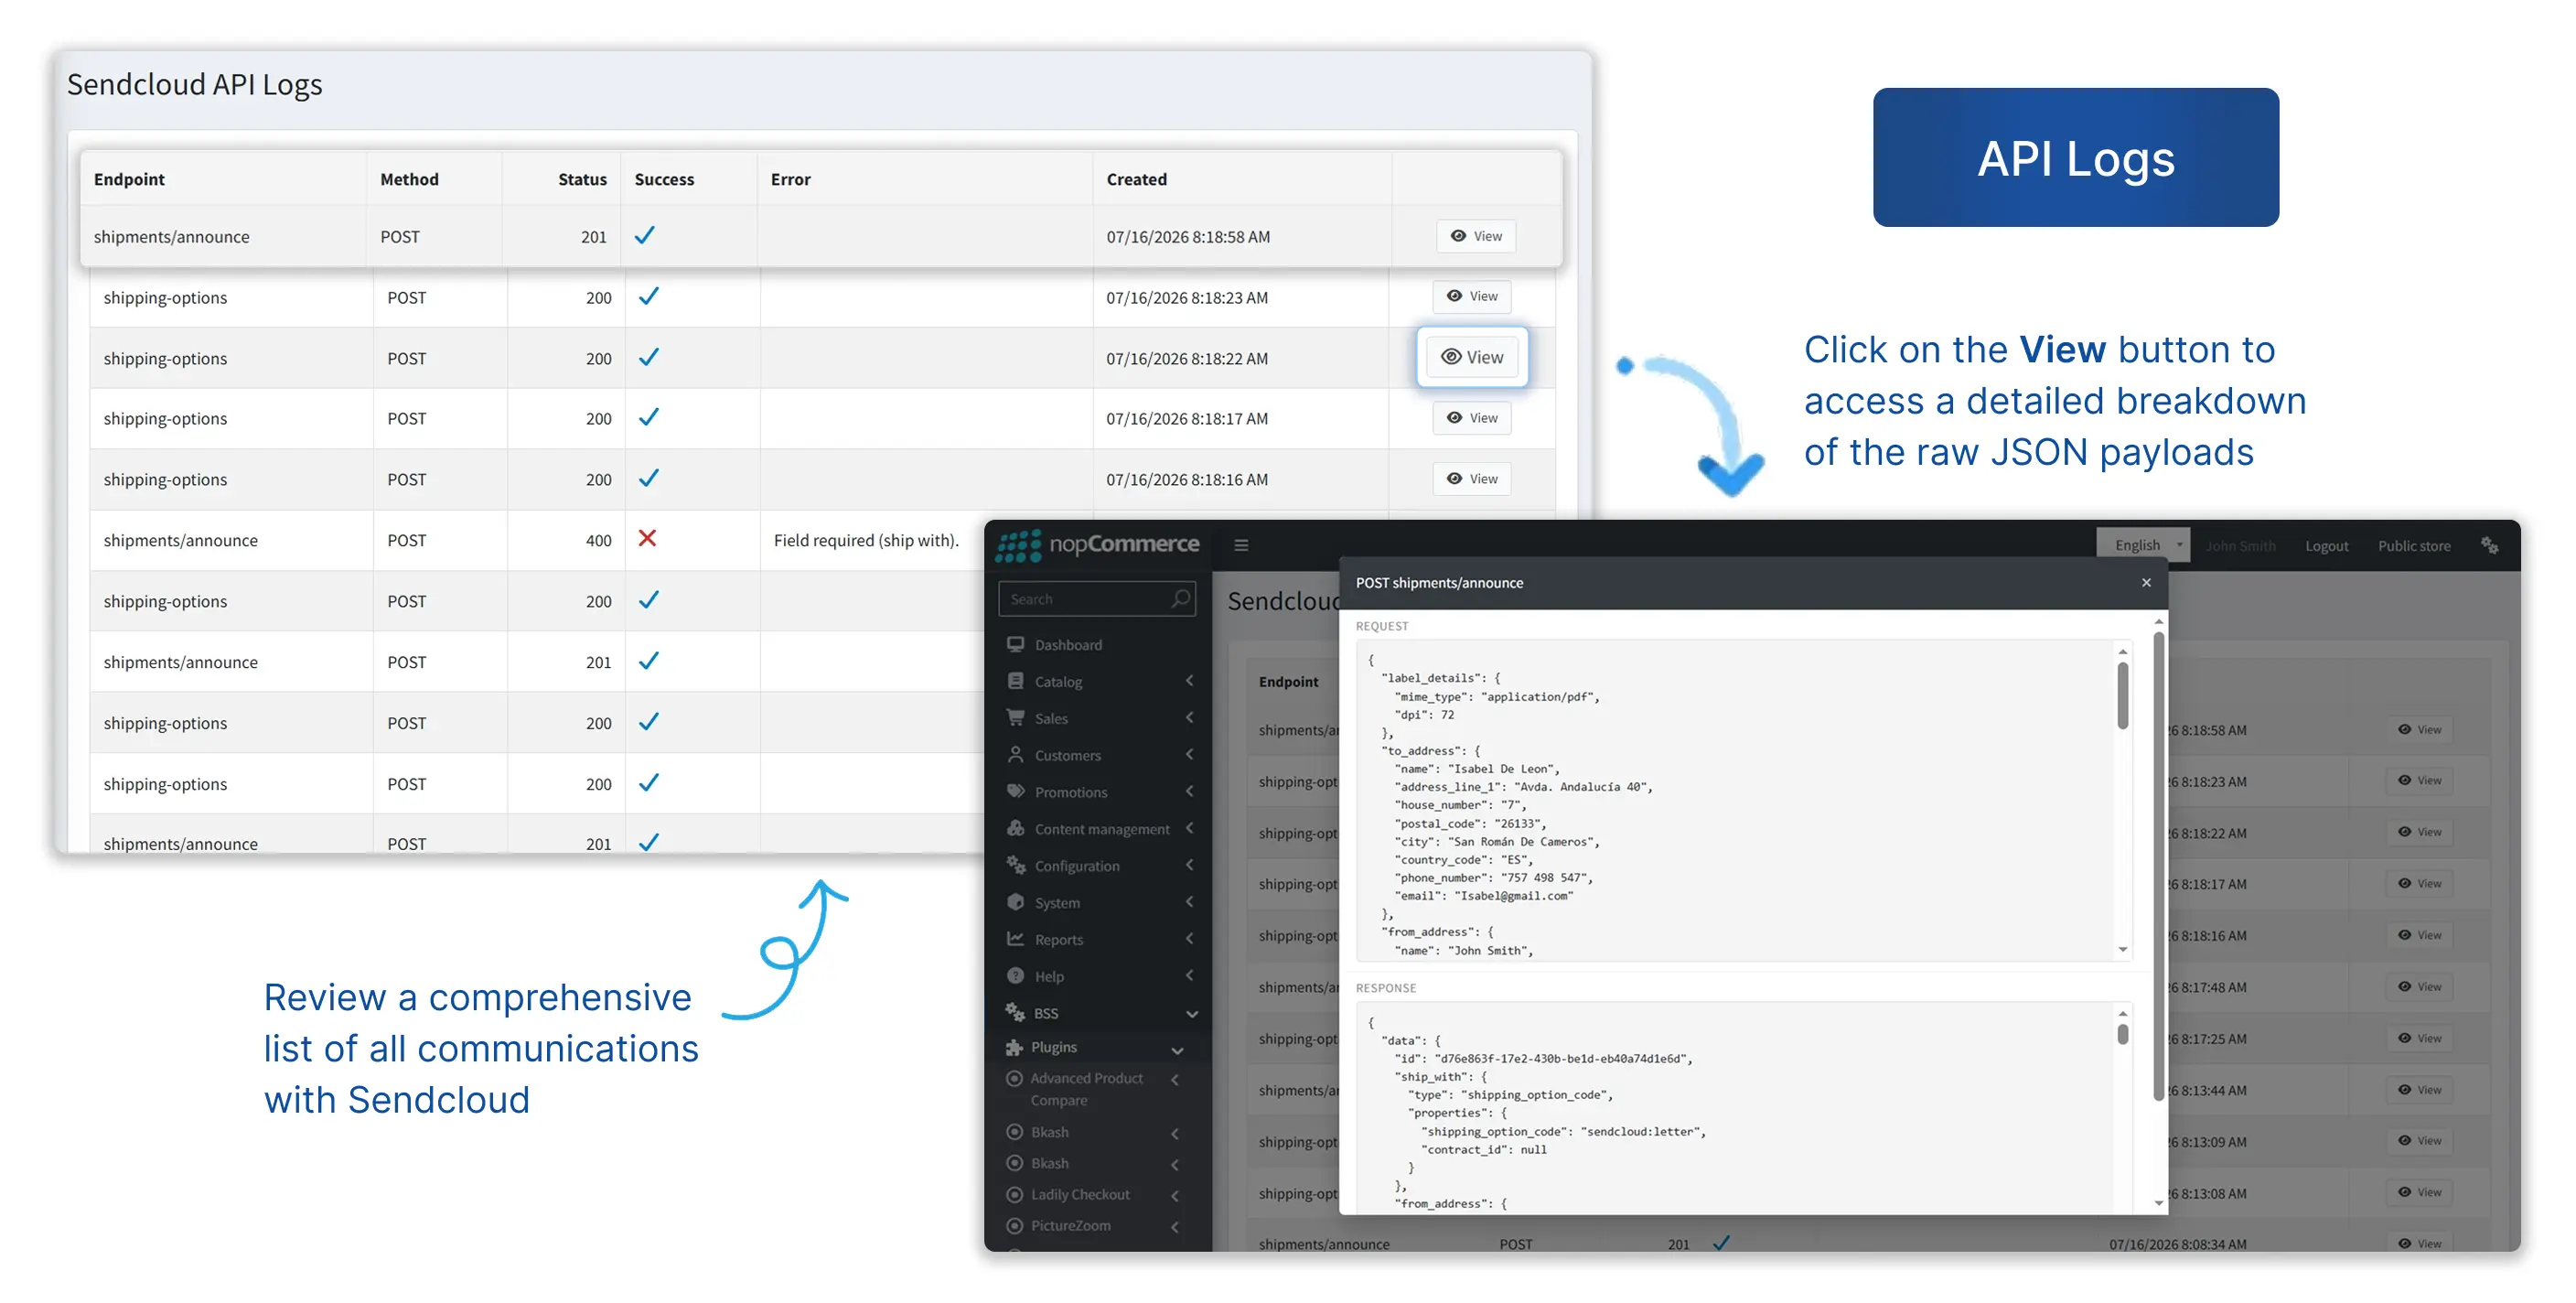Click Logout in the nopCommerce header
The height and width of the screenshot is (1303, 2576).
(2326, 545)
